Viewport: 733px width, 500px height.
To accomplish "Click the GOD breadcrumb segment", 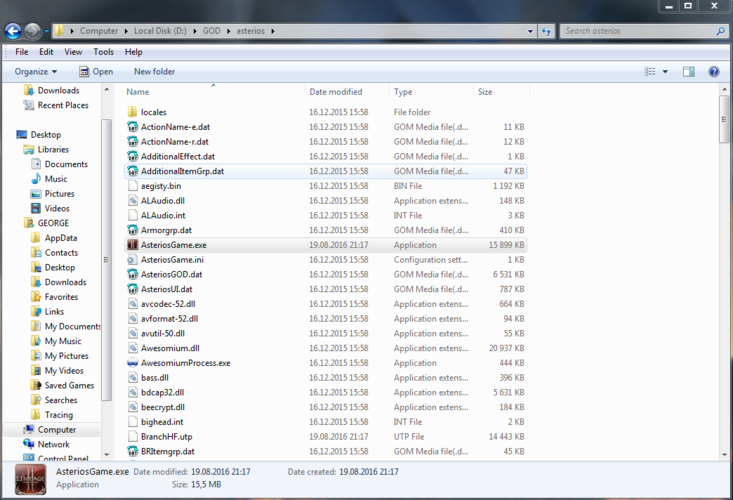I will coord(211,31).
